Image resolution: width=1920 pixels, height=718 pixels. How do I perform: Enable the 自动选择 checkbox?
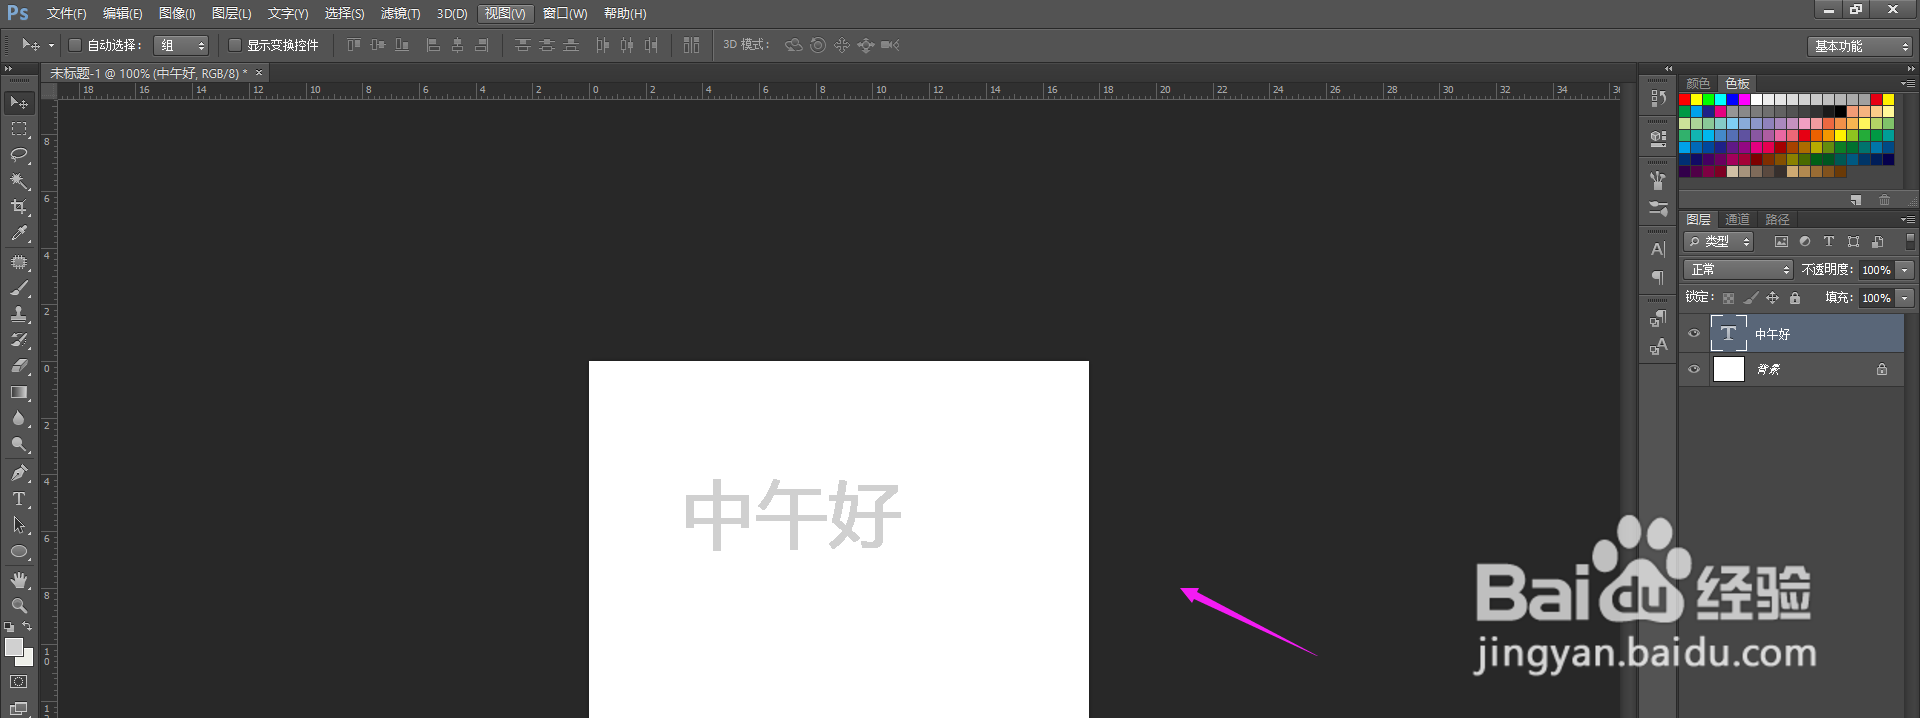(x=74, y=45)
